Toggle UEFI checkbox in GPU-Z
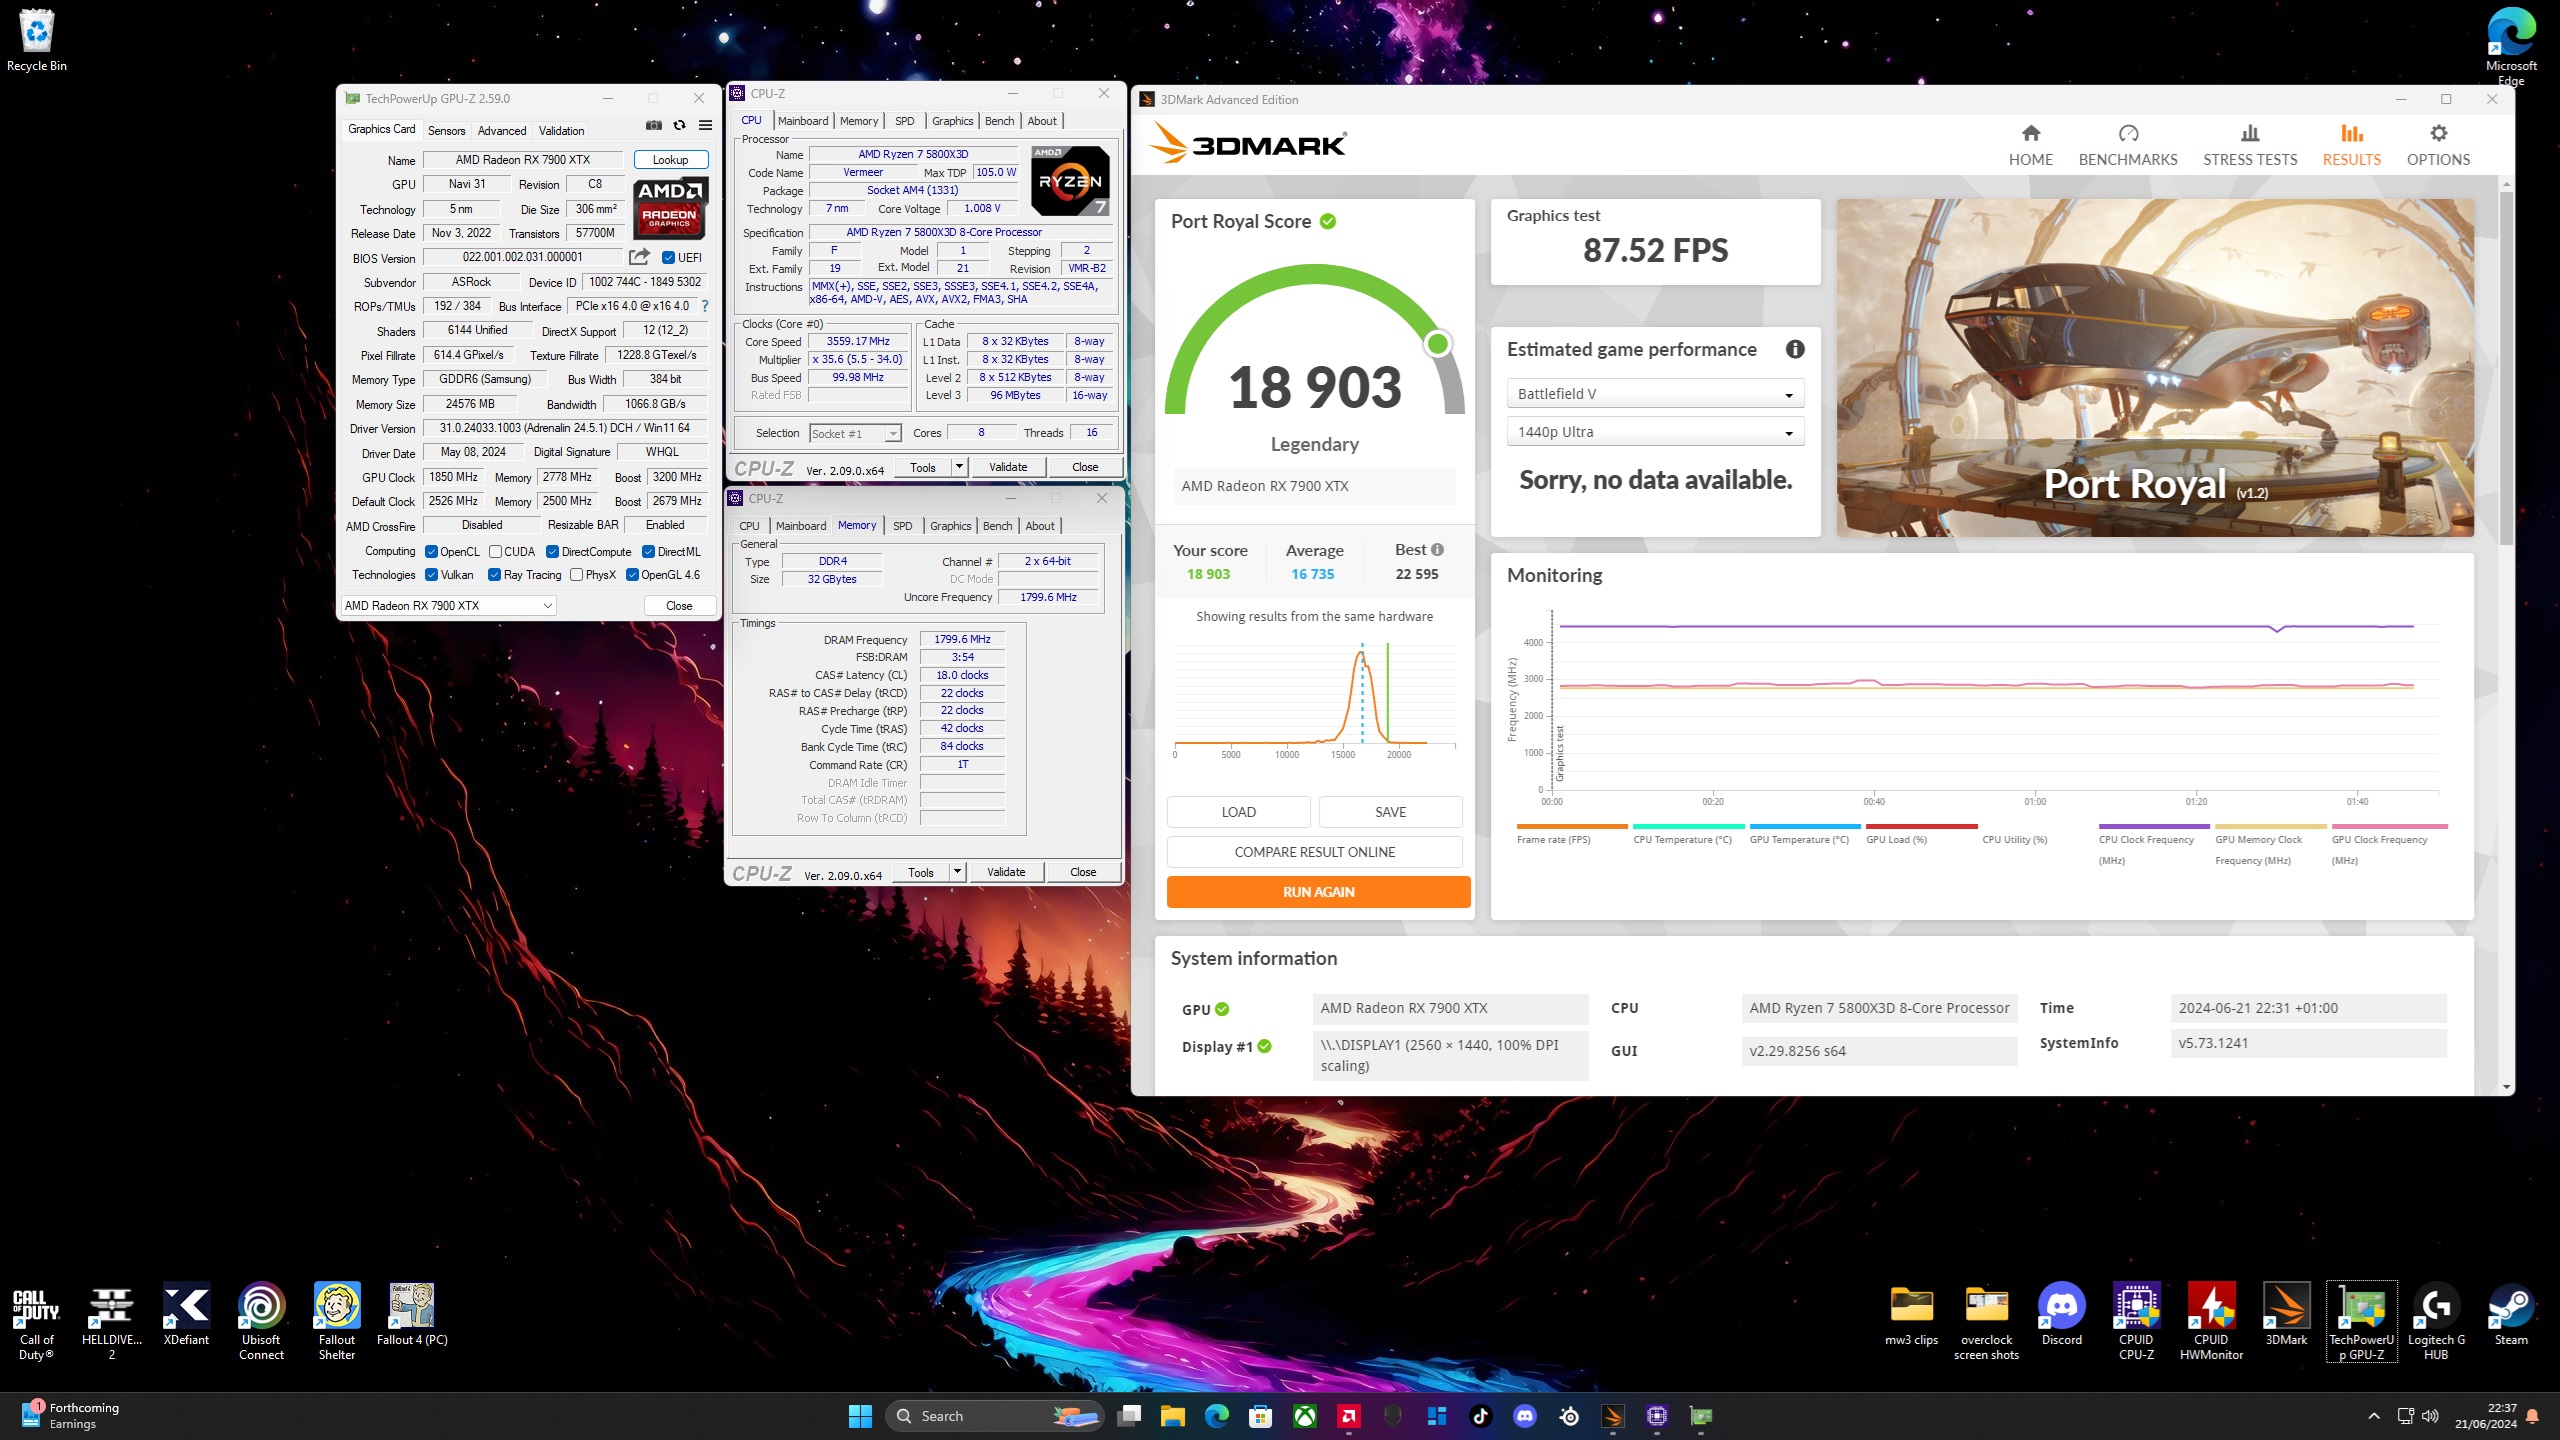Viewport: 2560px width, 1440px height. (668, 257)
